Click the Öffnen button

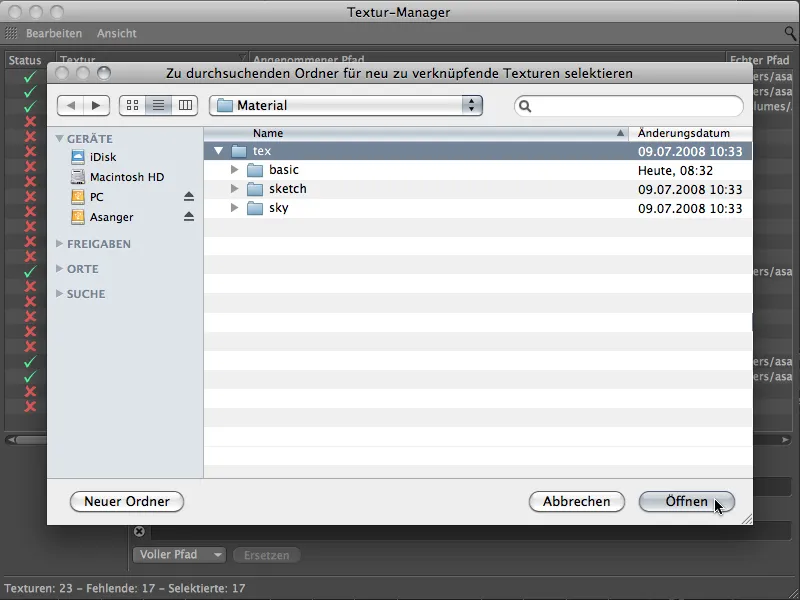tap(687, 502)
